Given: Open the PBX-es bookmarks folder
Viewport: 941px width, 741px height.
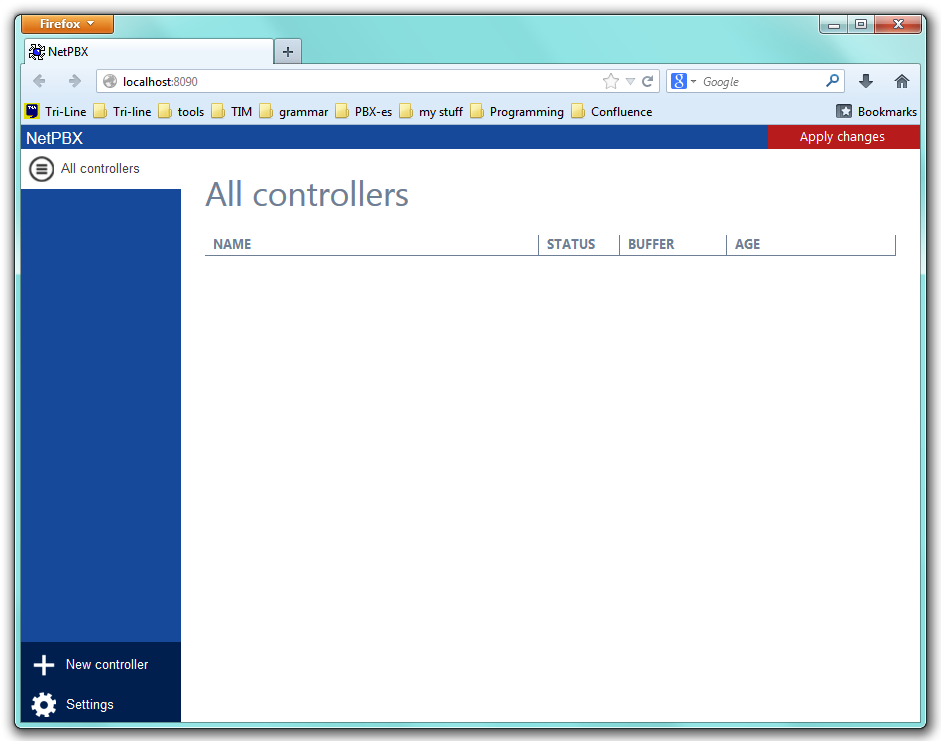Looking at the screenshot, I should (363, 112).
